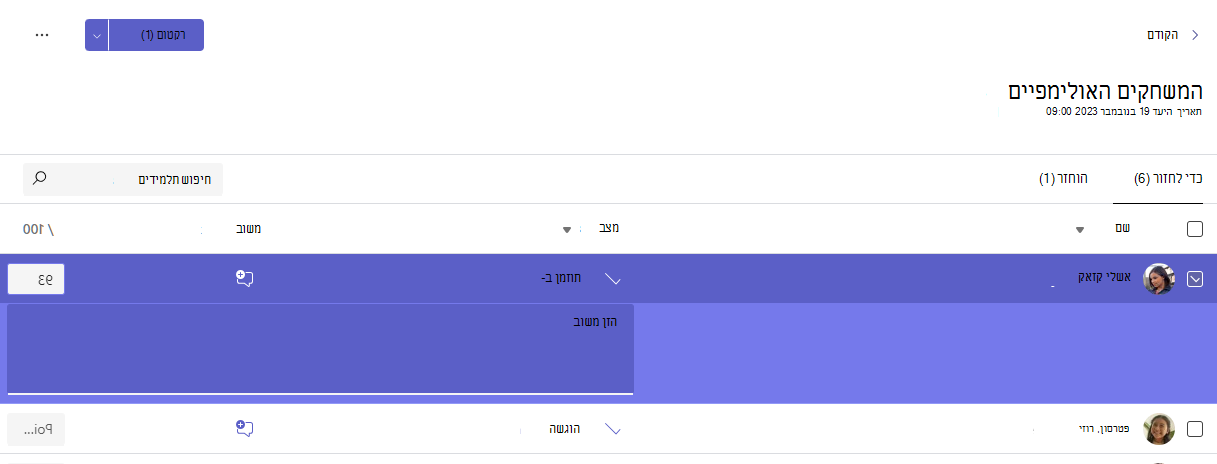Click the back chevron beside הקודם
This screenshot has width=1217, height=464.
click(1194, 34)
